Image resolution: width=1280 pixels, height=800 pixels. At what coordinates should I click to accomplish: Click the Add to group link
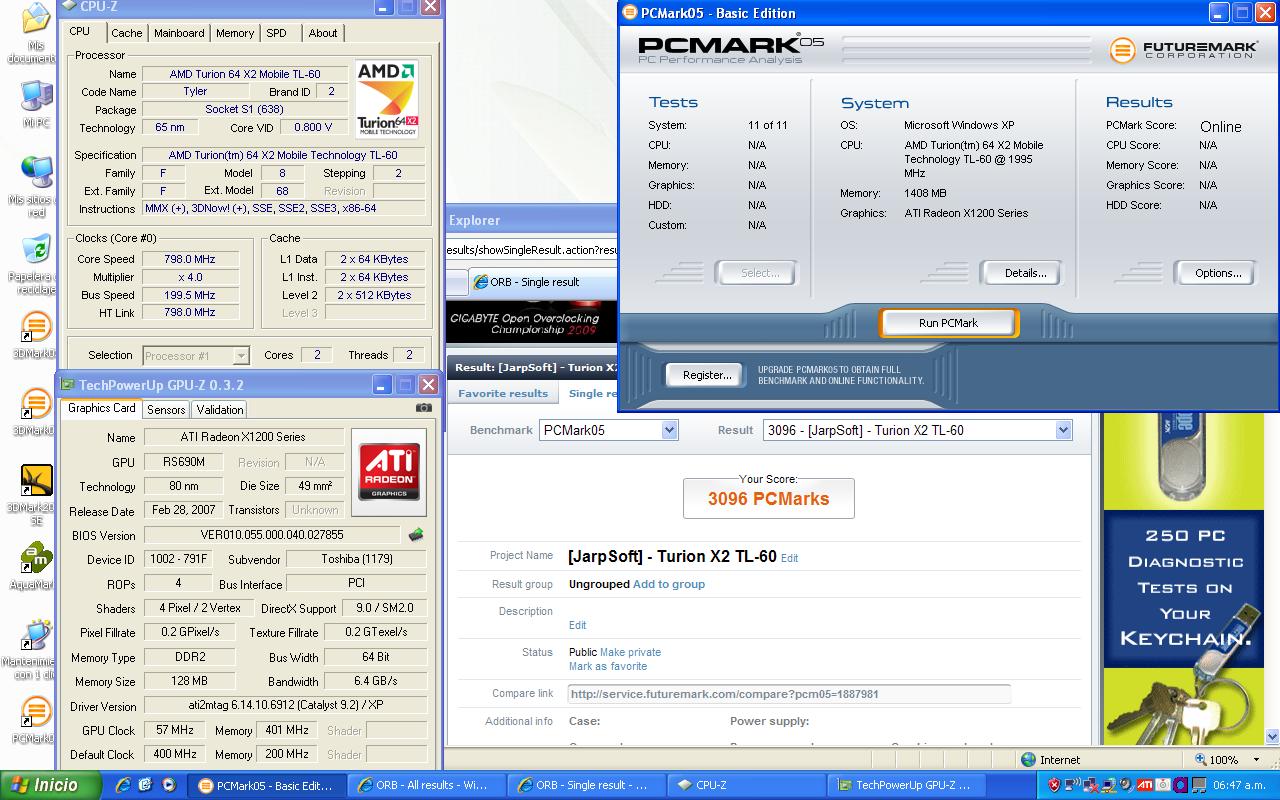tap(669, 584)
